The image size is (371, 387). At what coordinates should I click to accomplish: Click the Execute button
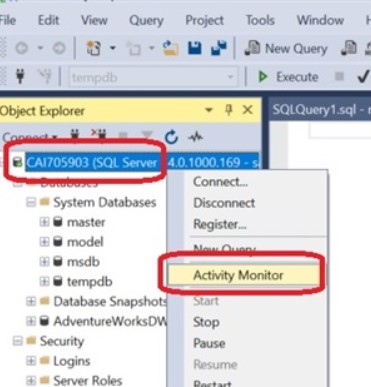point(289,77)
